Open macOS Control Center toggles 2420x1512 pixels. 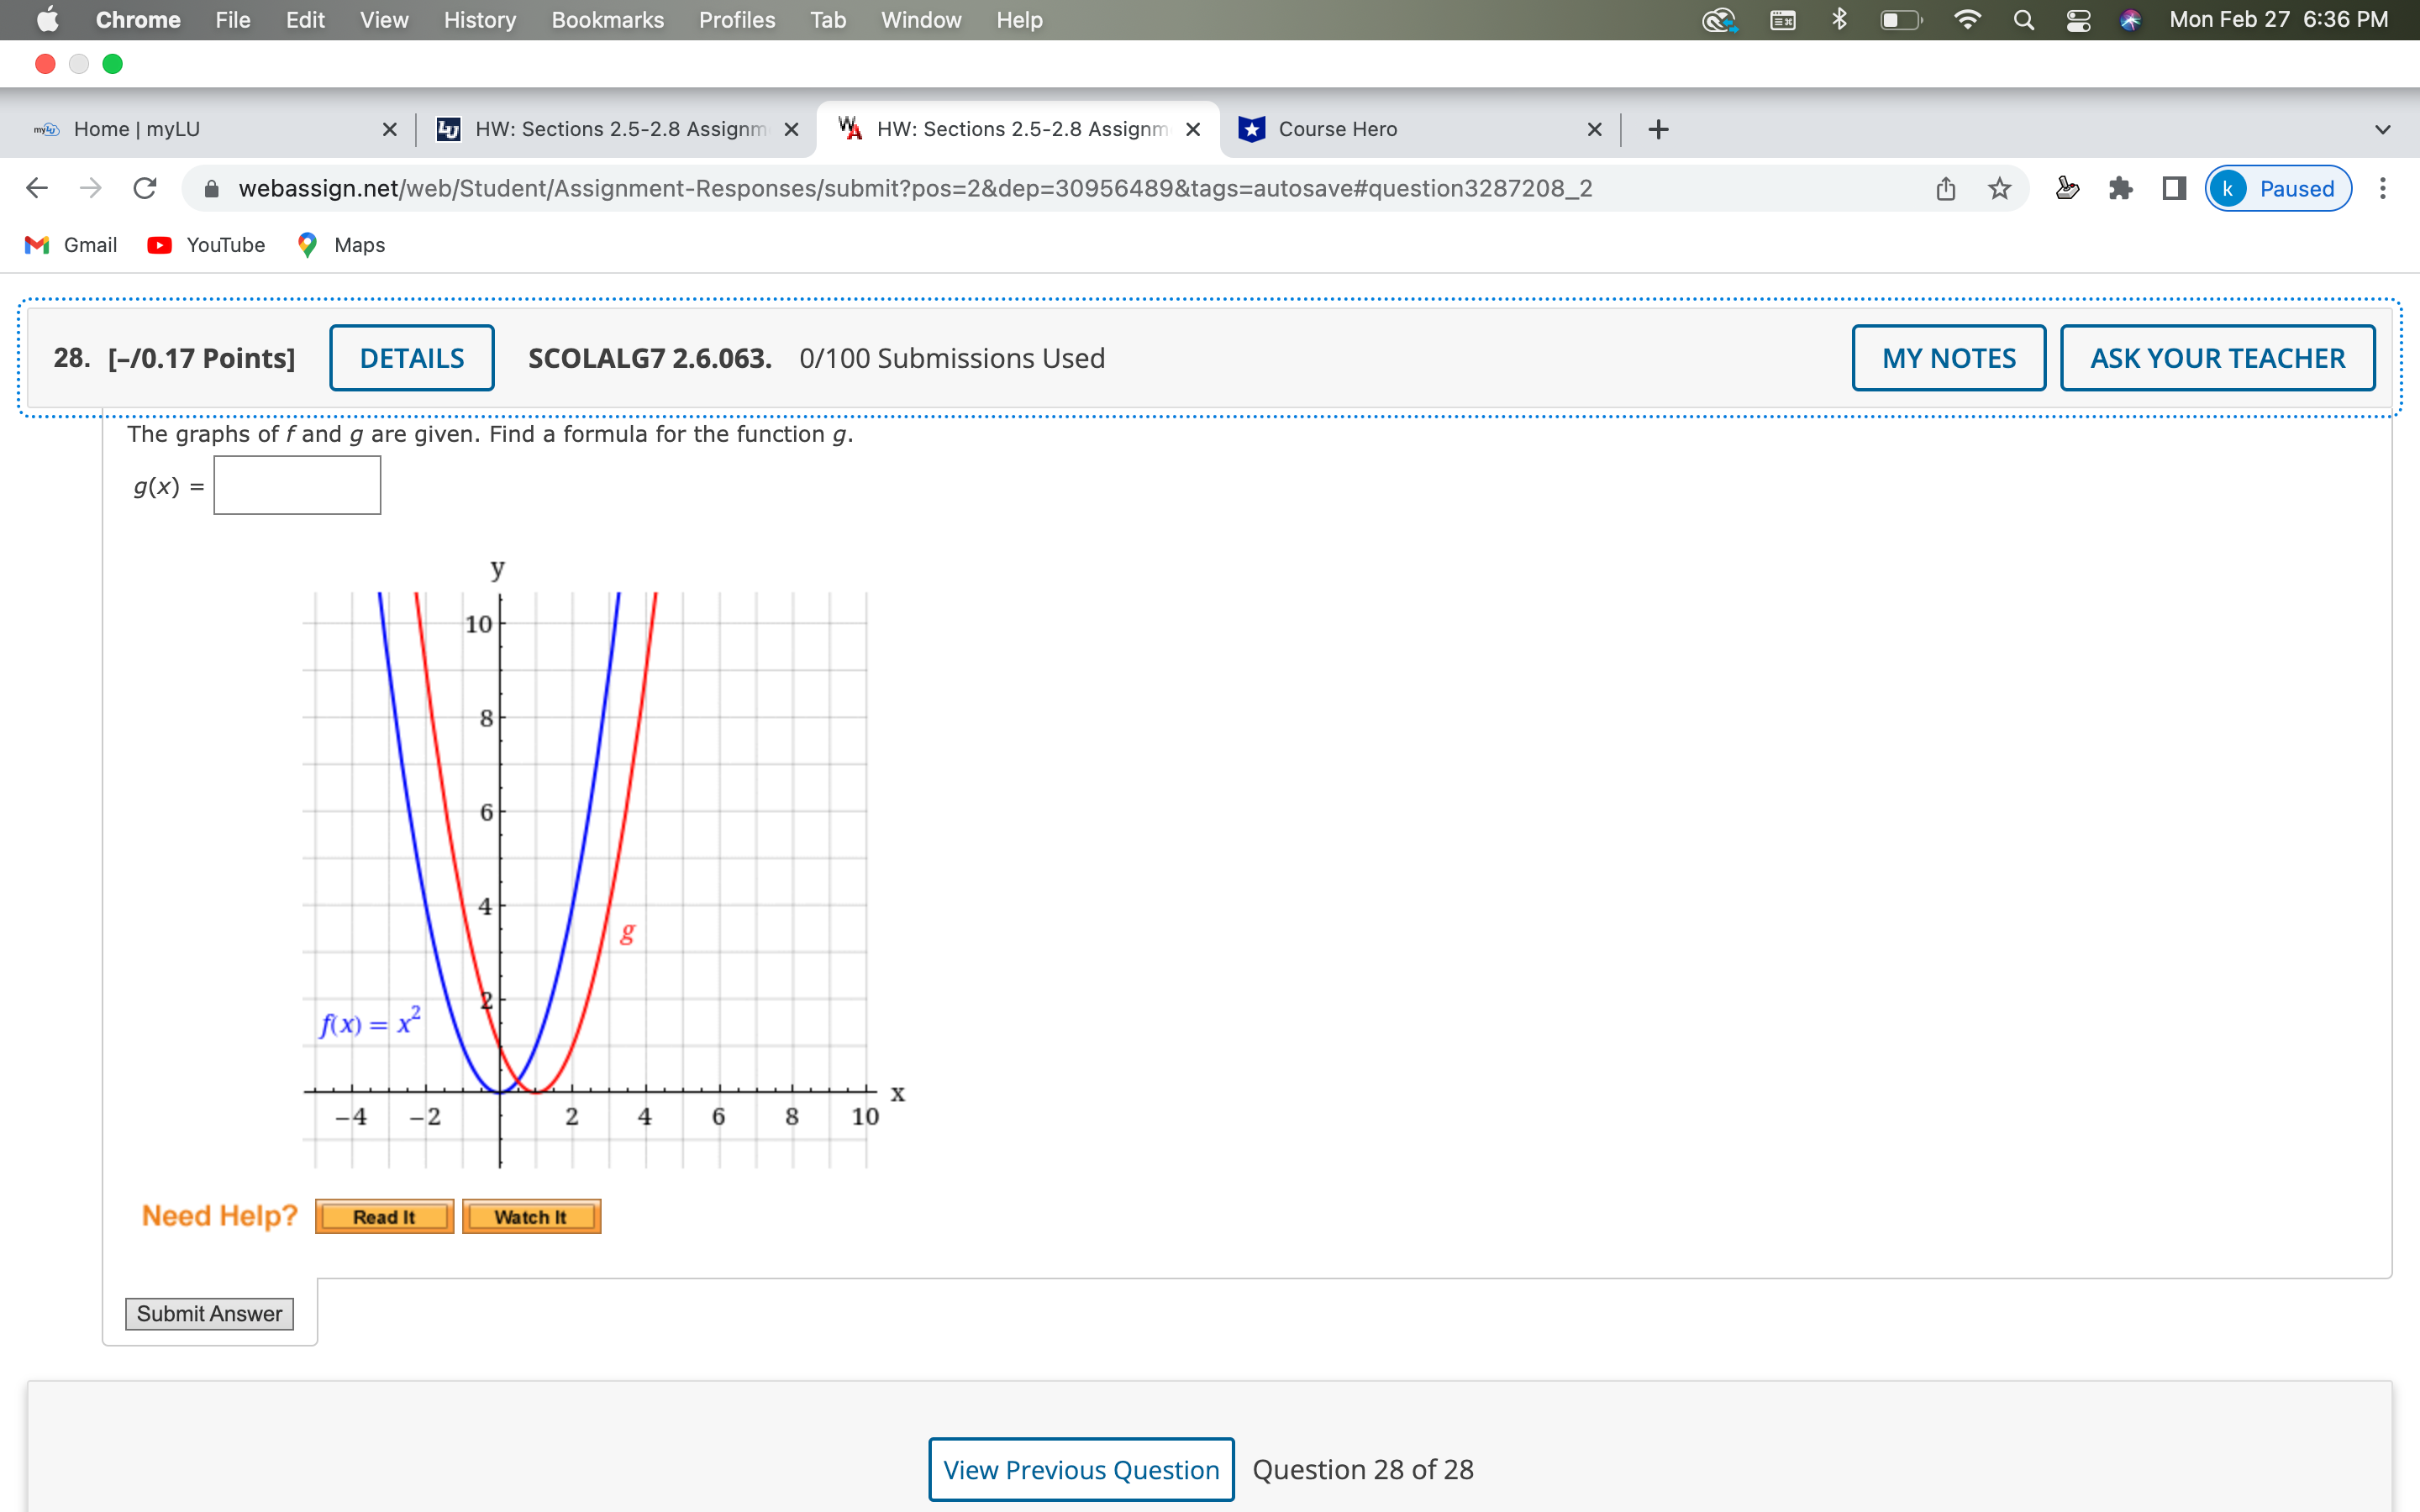pos(2078,20)
